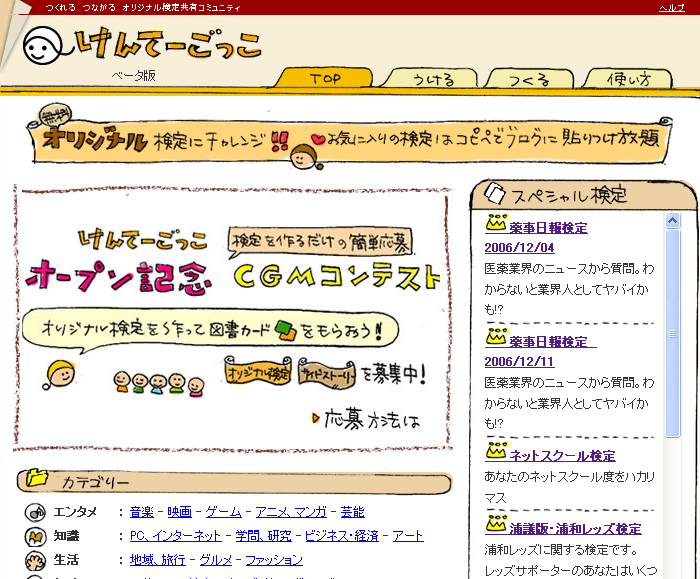Image resolution: width=700 pixels, height=579 pixels.
Task: Click the scroll-up arrow in スペシャル検定 list
Action: [x=673, y=220]
